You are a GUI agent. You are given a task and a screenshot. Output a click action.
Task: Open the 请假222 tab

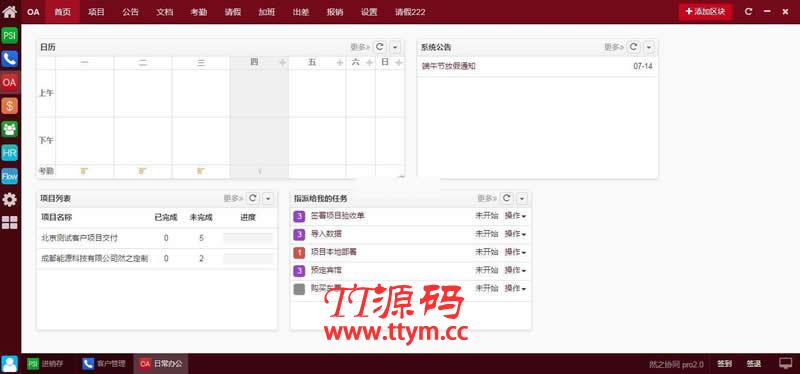(410, 12)
